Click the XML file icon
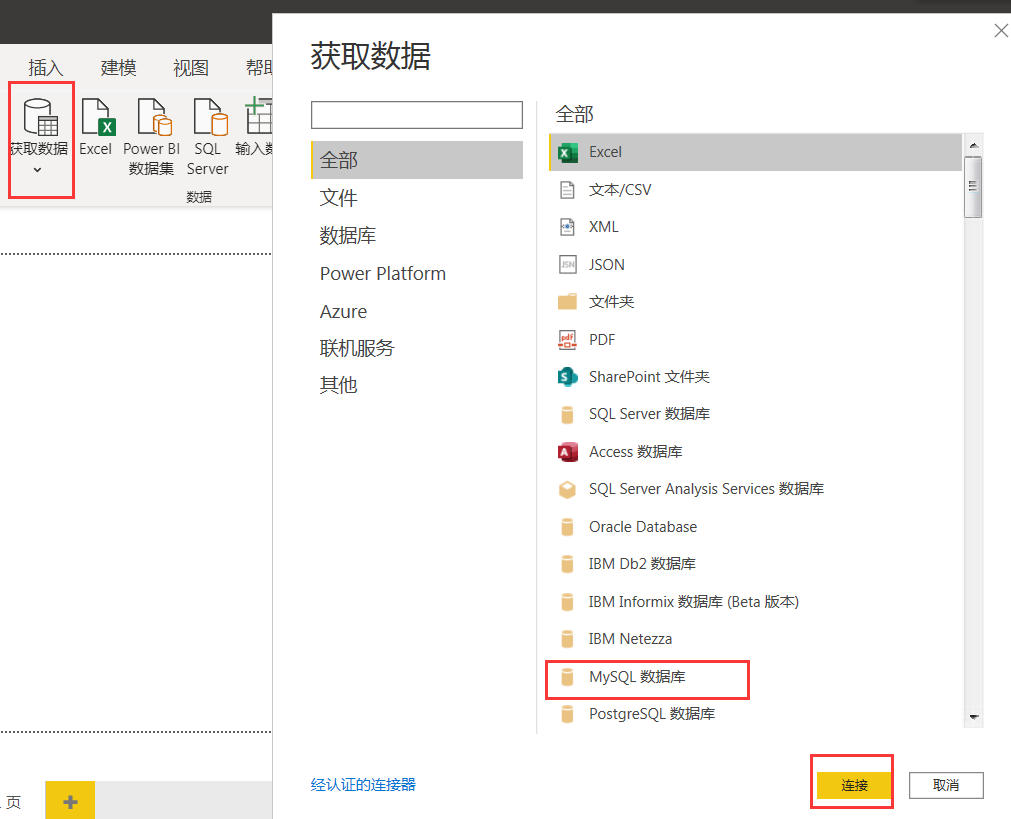The width and height of the screenshot is (1011, 819). [x=567, y=227]
